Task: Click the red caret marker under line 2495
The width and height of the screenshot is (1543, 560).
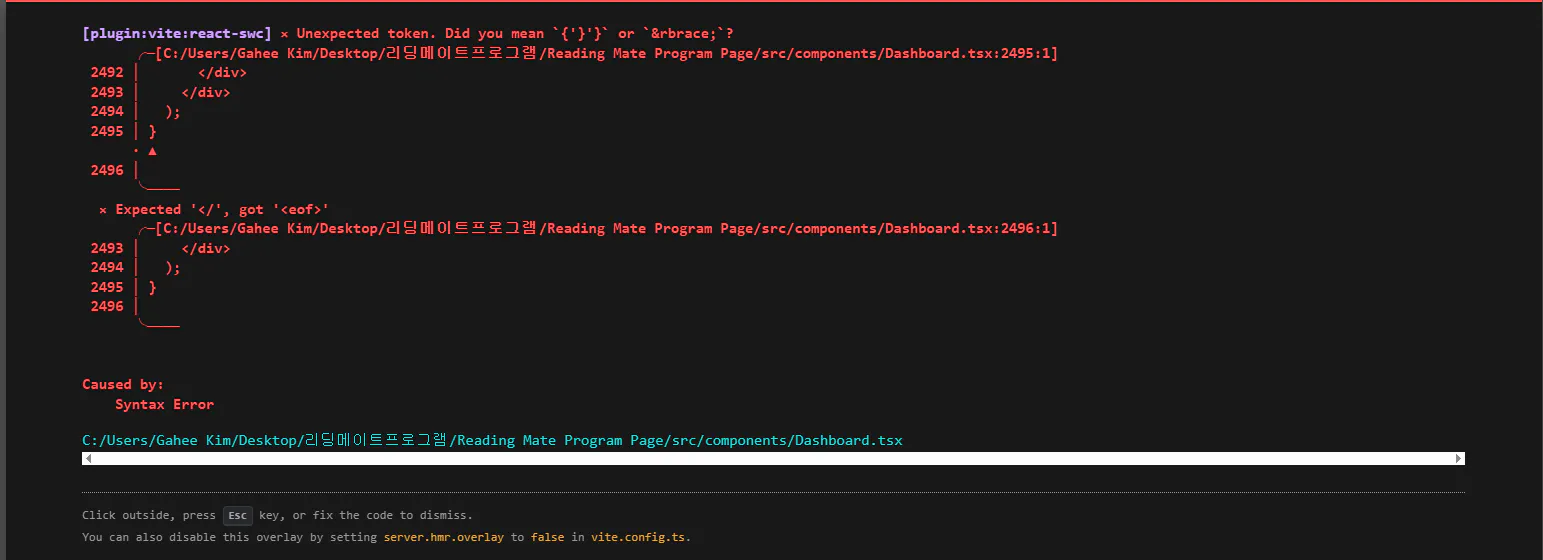Action: [152, 151]
